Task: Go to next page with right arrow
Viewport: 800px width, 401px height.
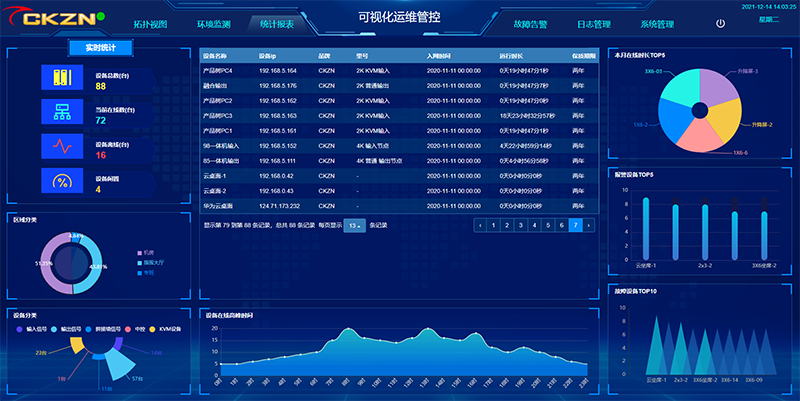Action: [x=589, y=226]
